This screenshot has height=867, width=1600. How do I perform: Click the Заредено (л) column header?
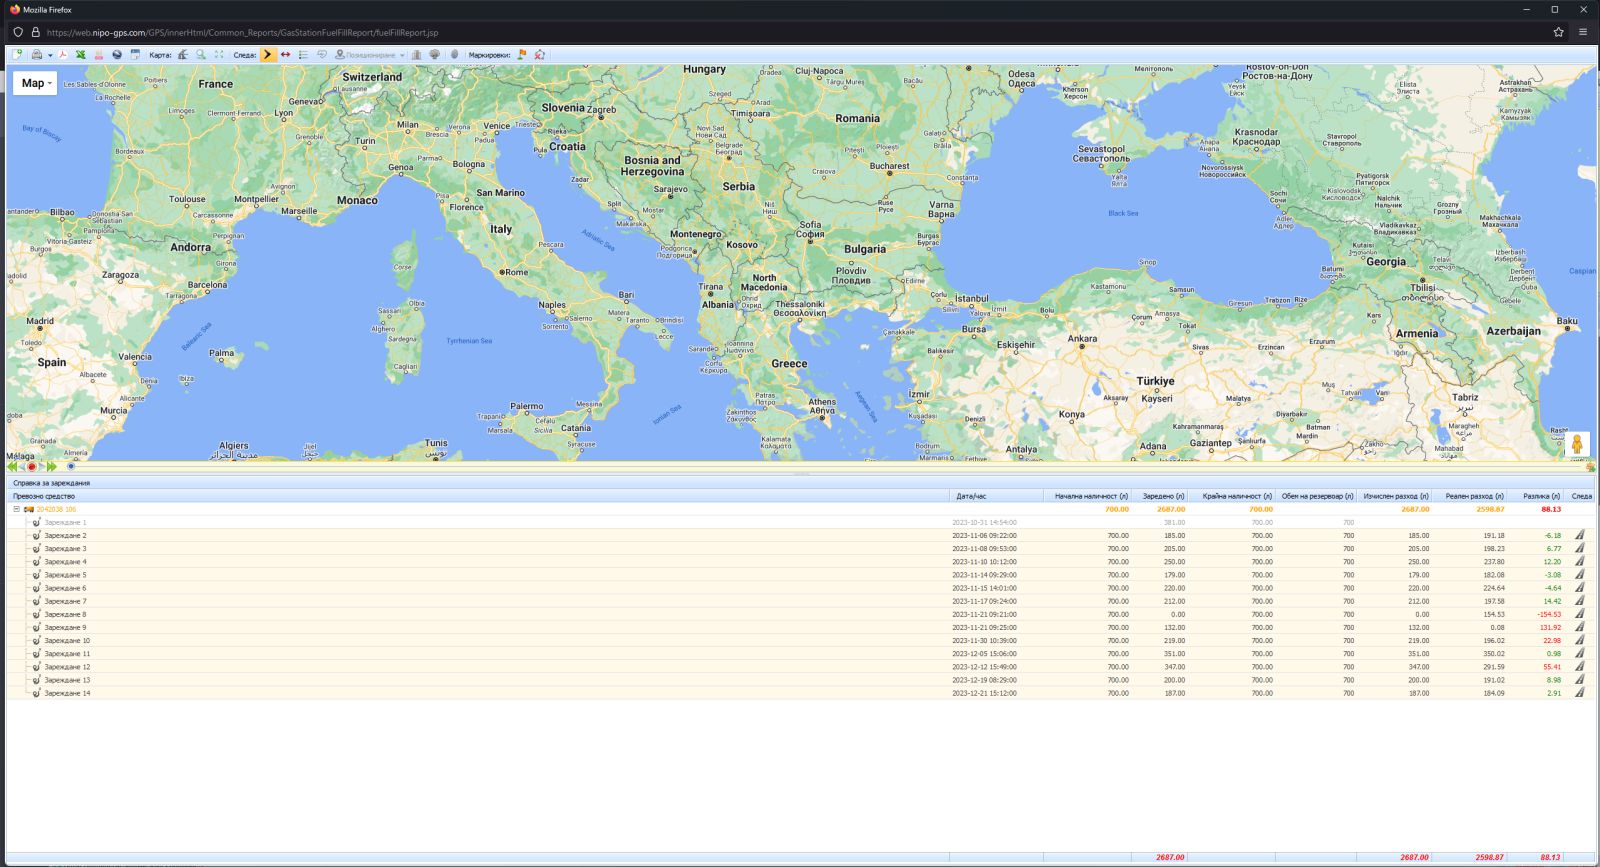1160,496
